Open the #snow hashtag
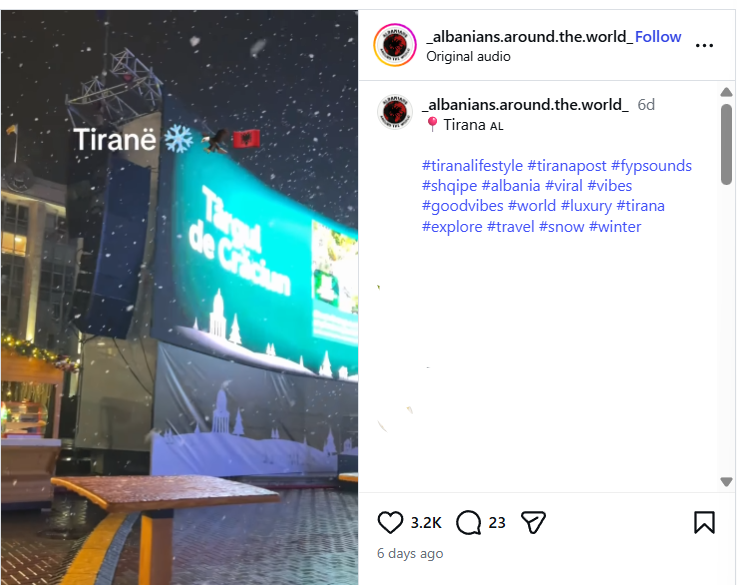The height and width of the screenshot is (585, 737). pyautogui.click(x=561, y=227)
